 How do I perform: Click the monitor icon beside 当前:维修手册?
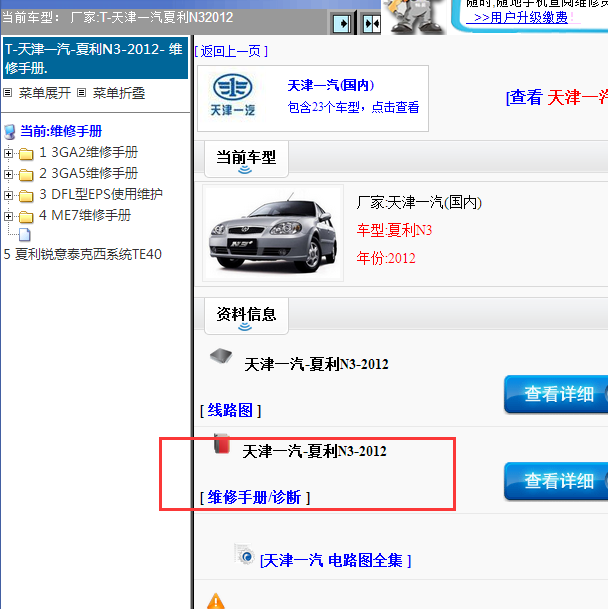10,132
